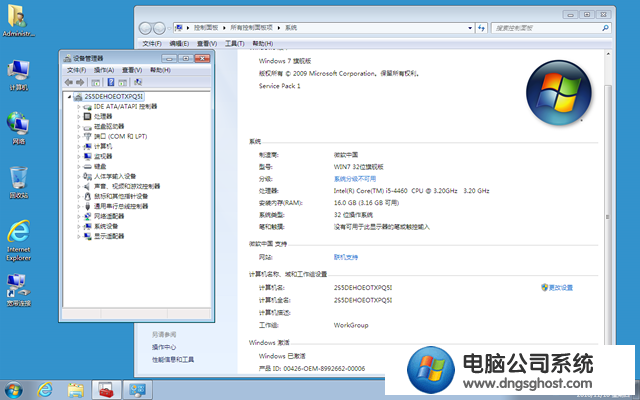Open 操作(A) menu in Device Manager
The image size is (640, 400).
[104, 70]
